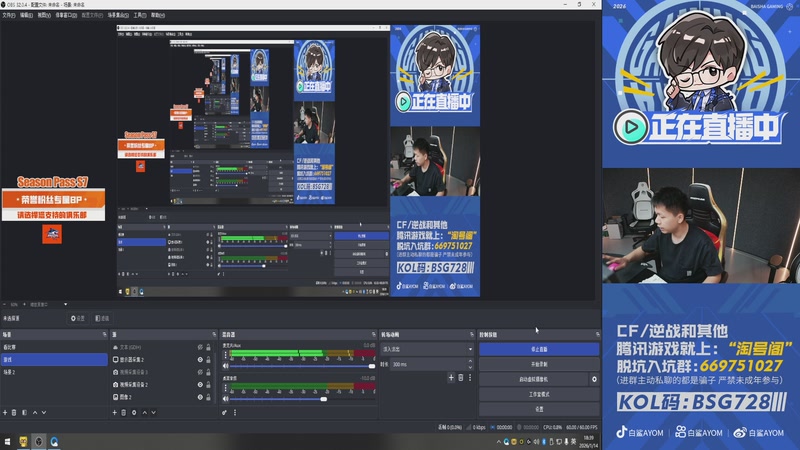Open the Scene Collection menu
The height and width of the screenshot is (450, 800).
point(118,15)
